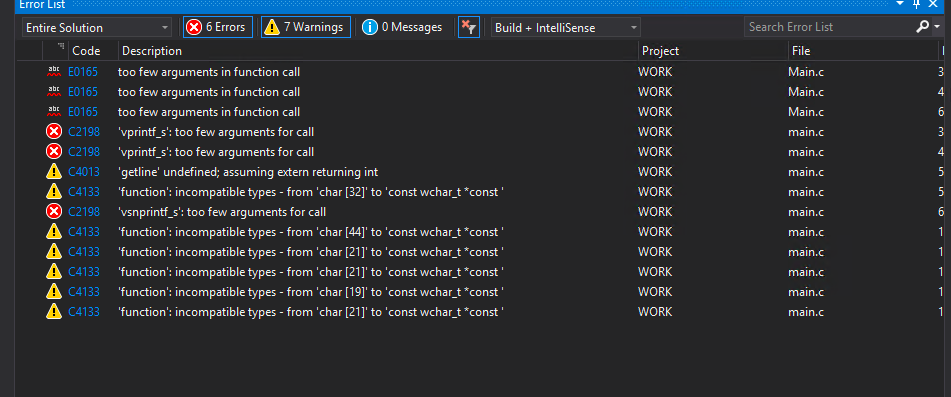This screenshot has width=951, height=397.
Task: Toggle the 7 Warnings filter
Action: pyautogui.click(x=306, y=27)
